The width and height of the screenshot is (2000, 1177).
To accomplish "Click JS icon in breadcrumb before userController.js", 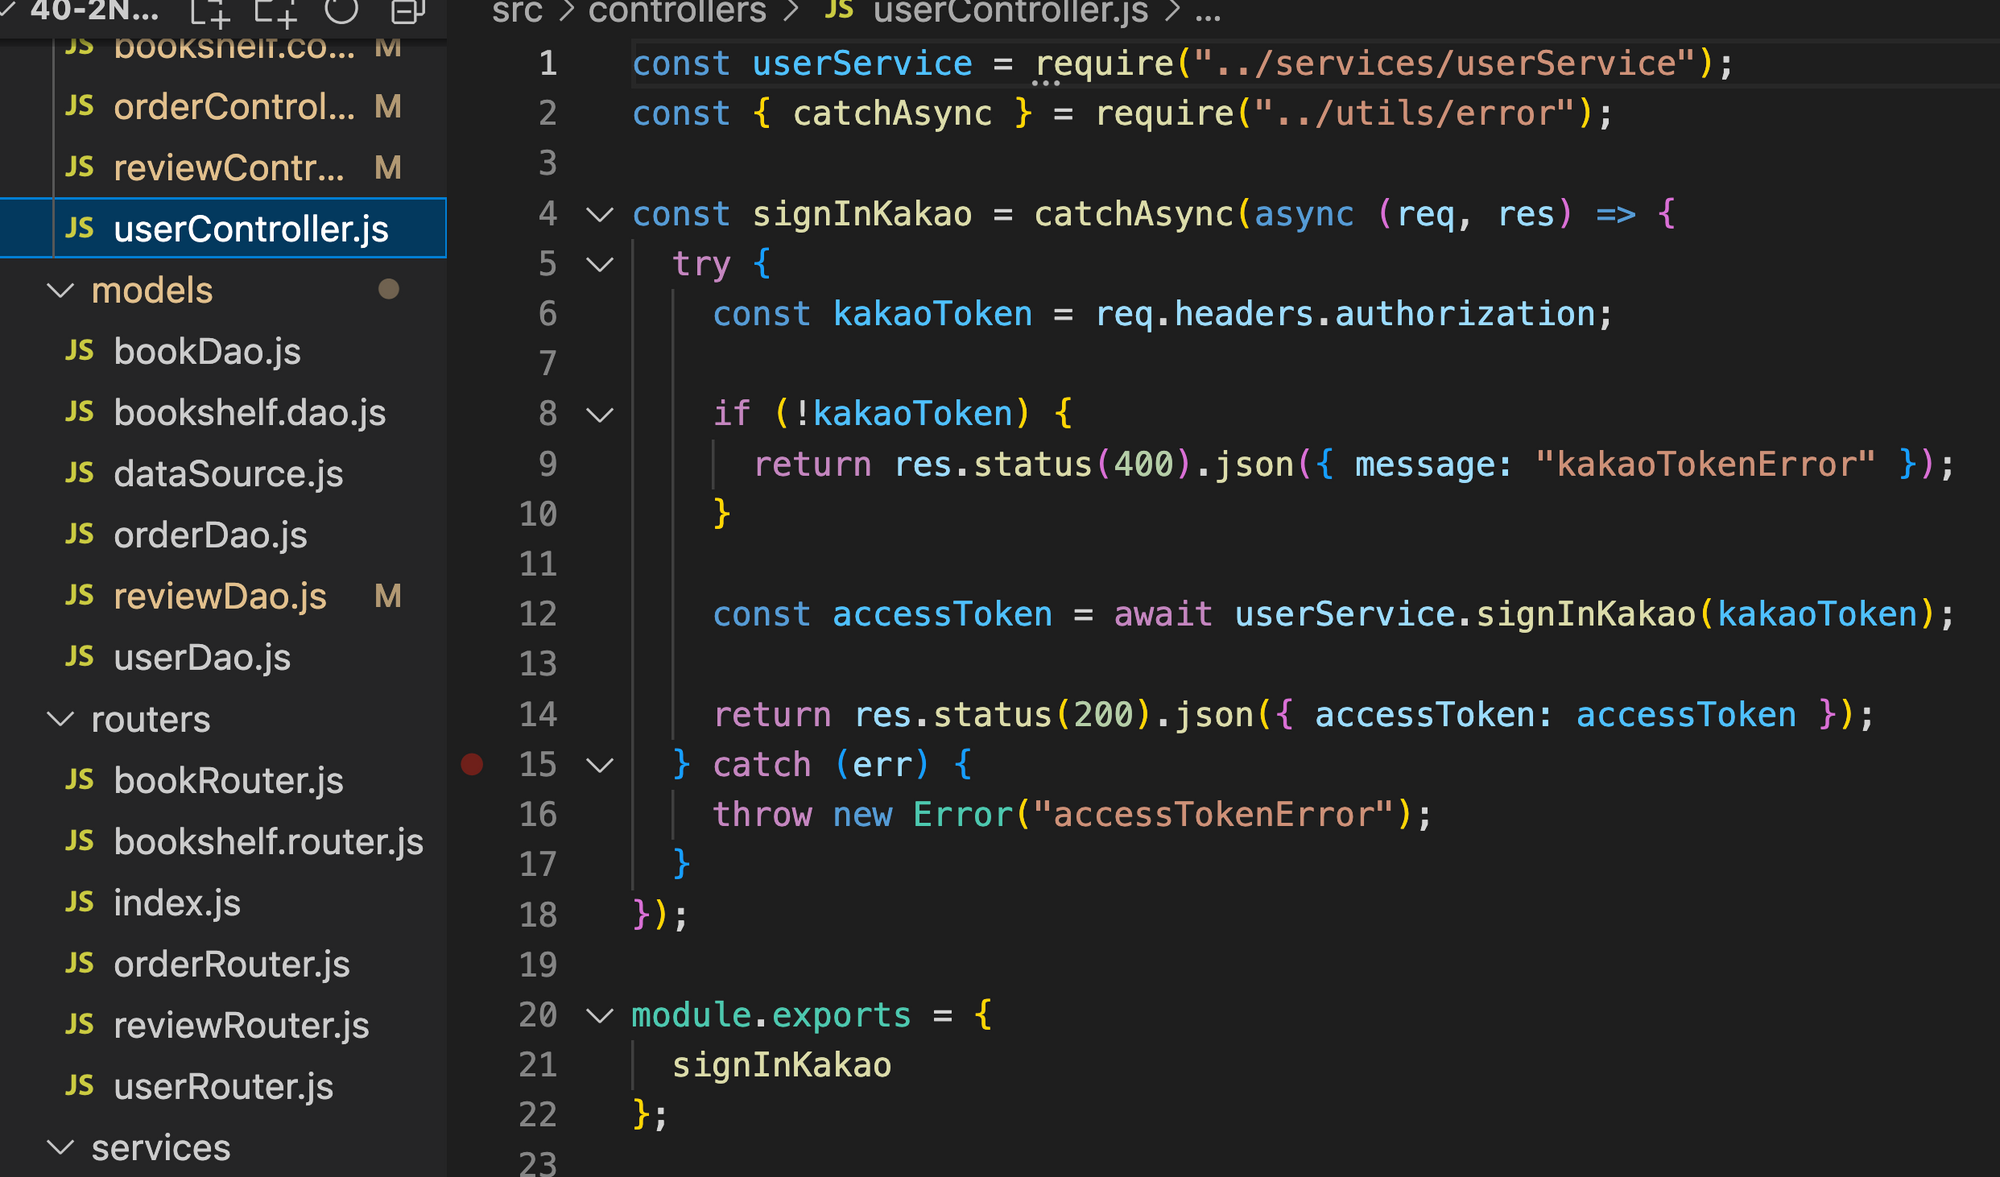I will tap(839, 11).
